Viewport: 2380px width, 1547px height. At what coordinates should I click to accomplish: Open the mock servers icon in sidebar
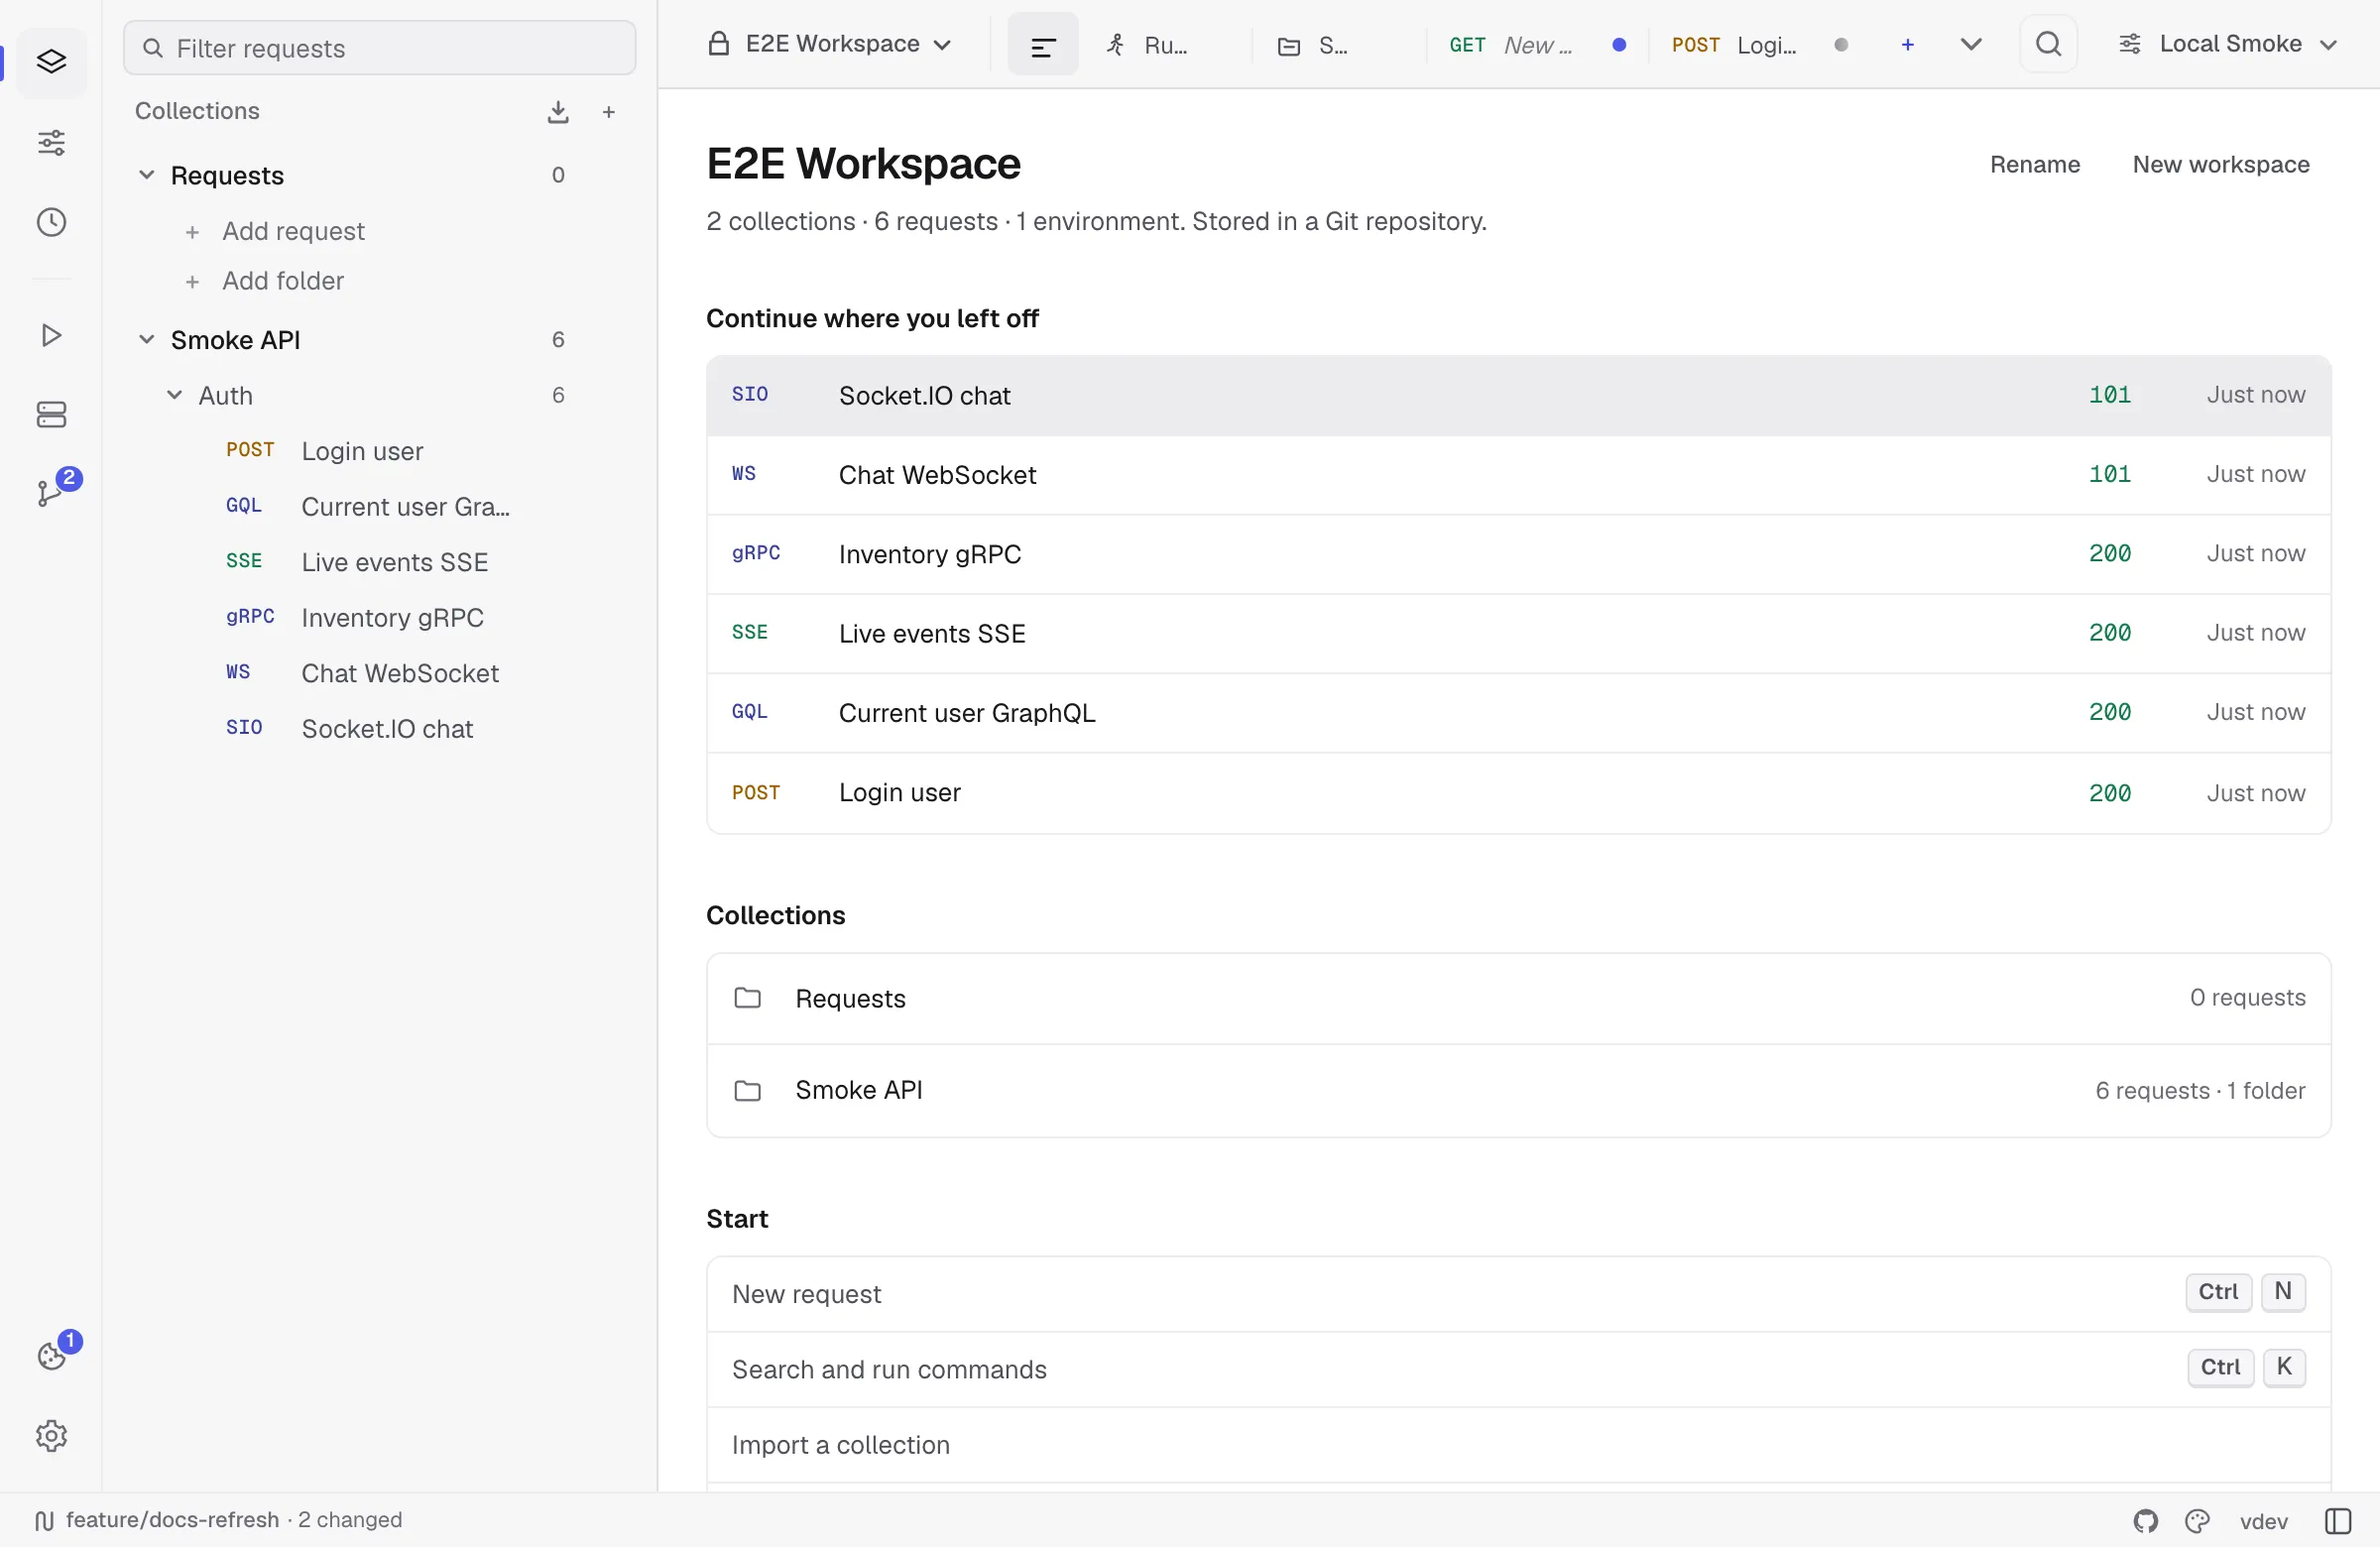click(x=51, y=414)
